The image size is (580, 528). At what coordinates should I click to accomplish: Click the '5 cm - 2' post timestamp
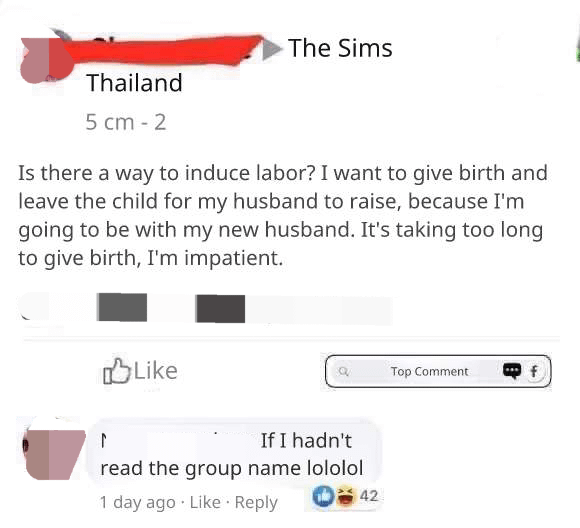pyautogui.click(x=126, y=122)
